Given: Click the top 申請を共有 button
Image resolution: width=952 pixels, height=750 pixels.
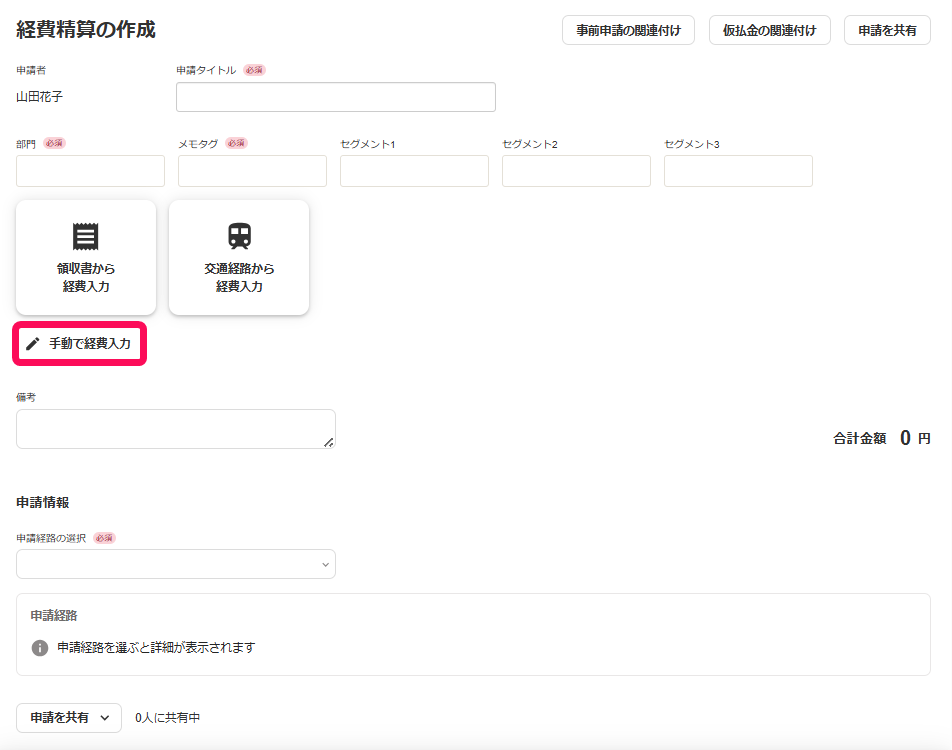Looking at the screenshot, I should 887,30.
